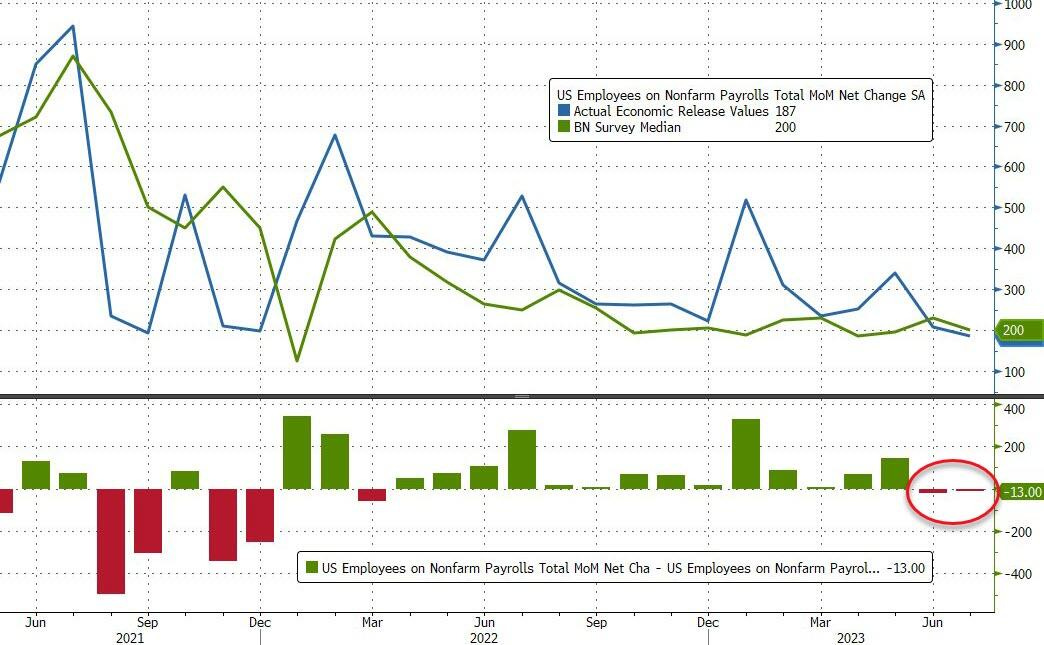Click the green BN Survey Median swatch

pyautogui.click(x=564, y=127)
